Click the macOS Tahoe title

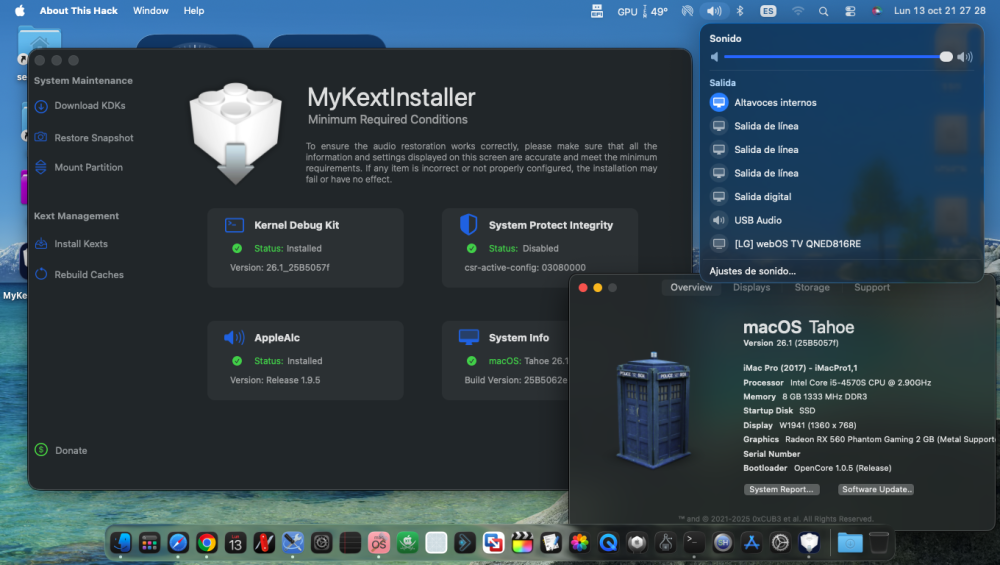point(798,327)
